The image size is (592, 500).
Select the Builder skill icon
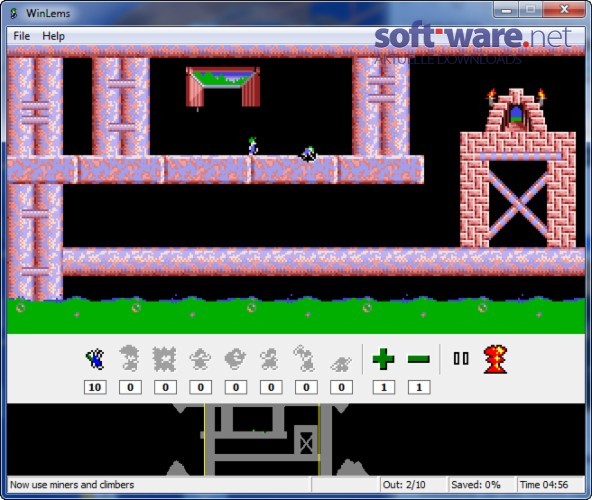click(x=236, y=358)
